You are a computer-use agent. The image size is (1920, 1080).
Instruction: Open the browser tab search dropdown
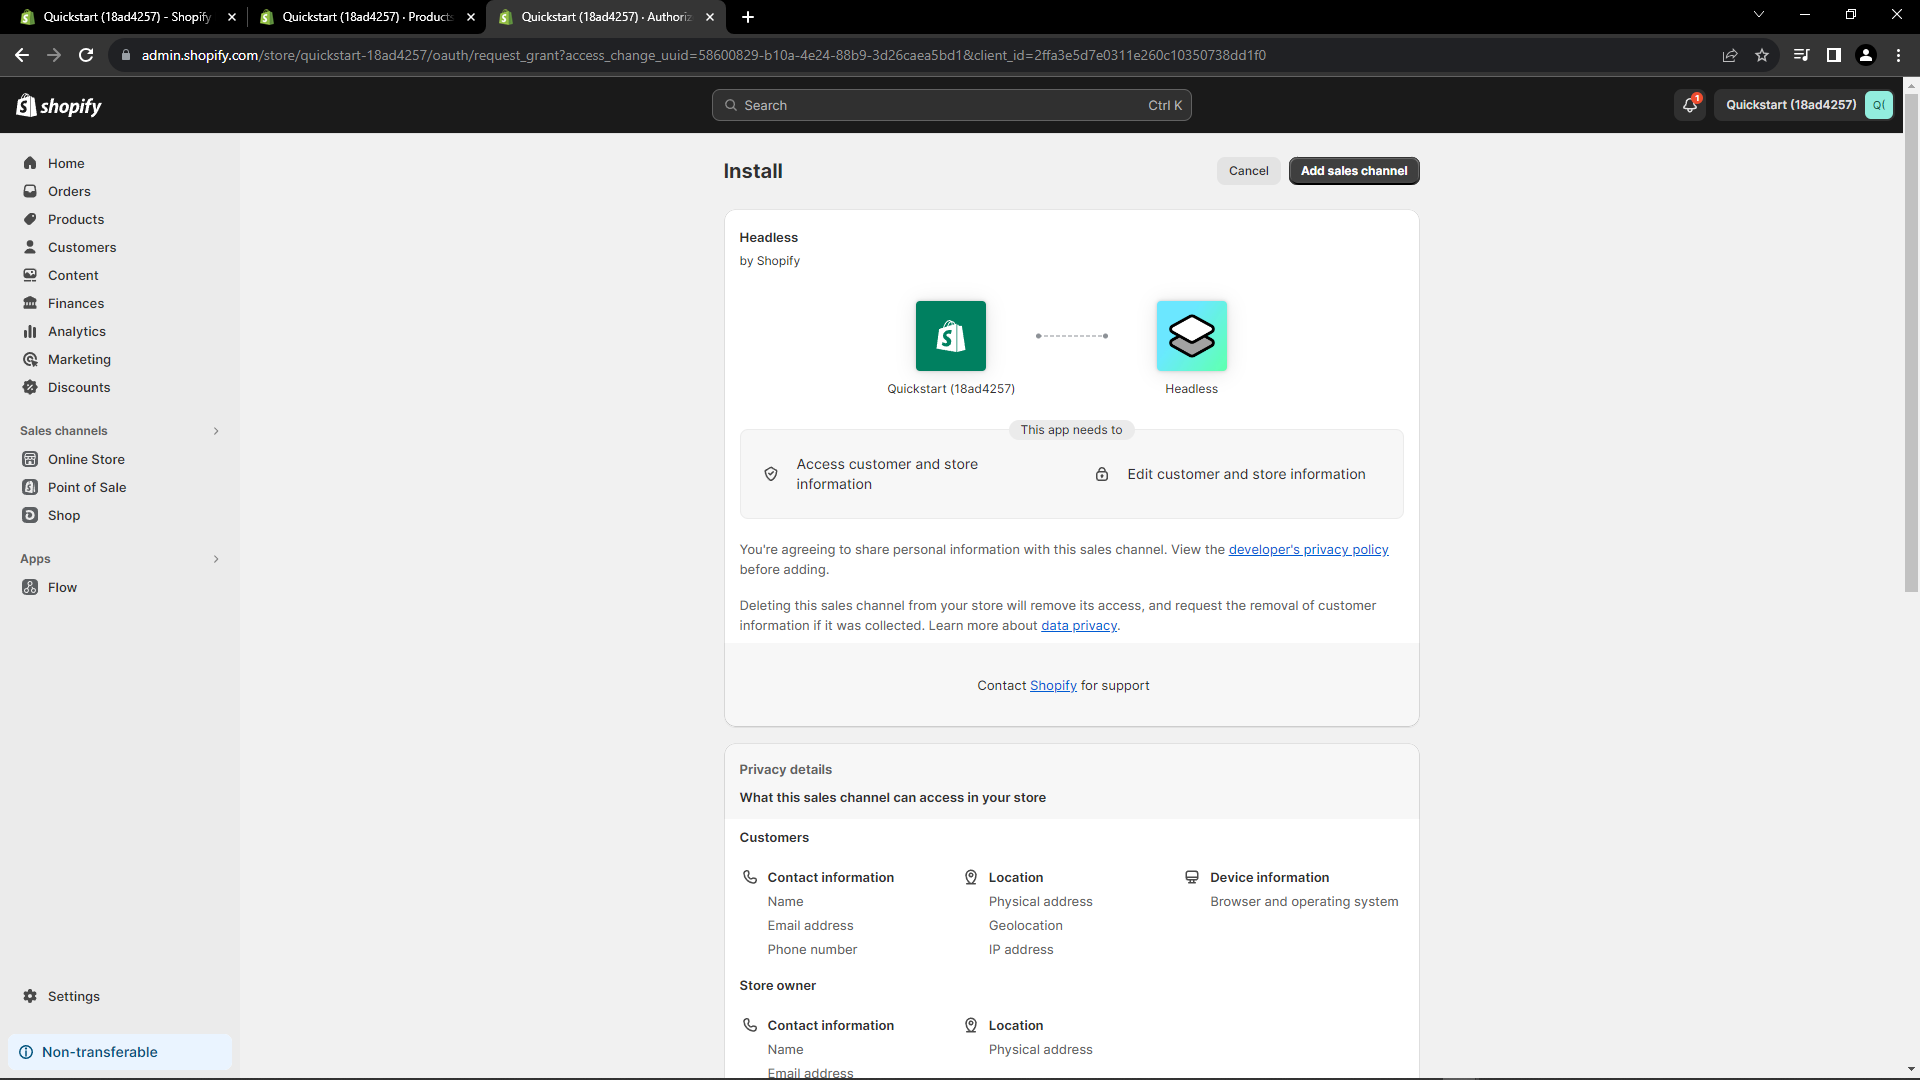1758,14
